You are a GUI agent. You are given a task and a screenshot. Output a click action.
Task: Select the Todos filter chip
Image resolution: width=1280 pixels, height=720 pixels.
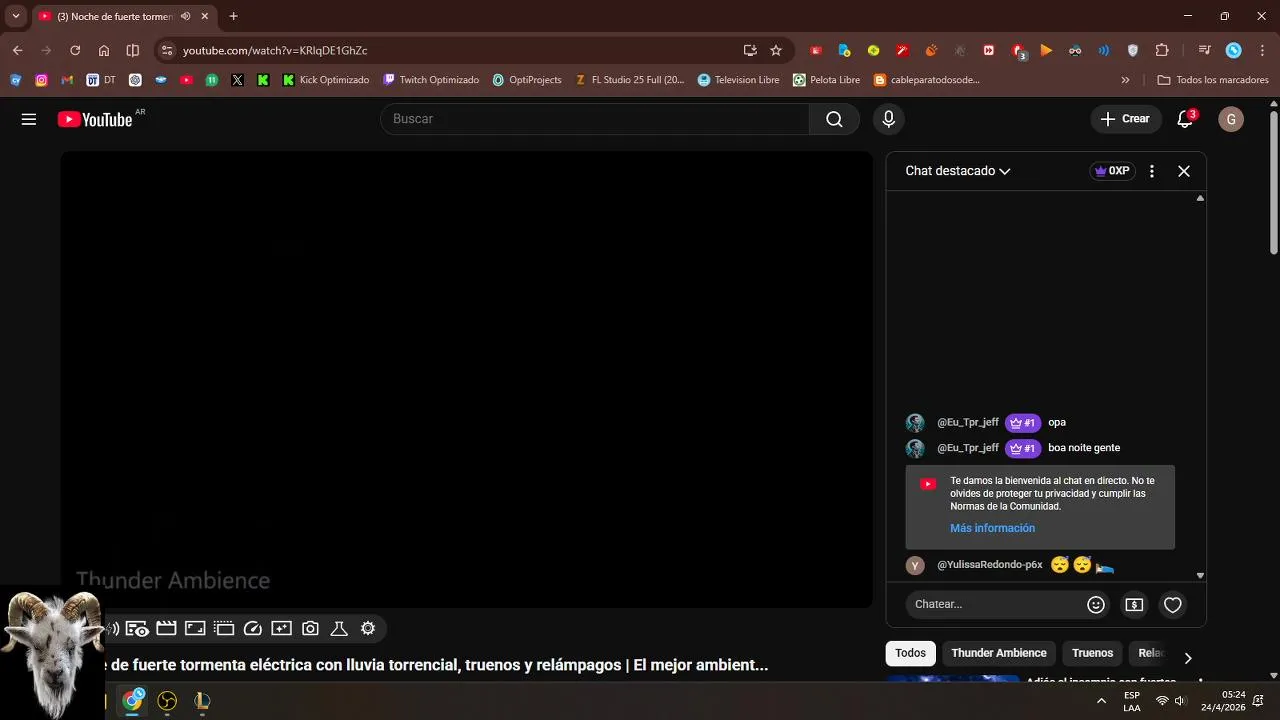pos(910,653)
